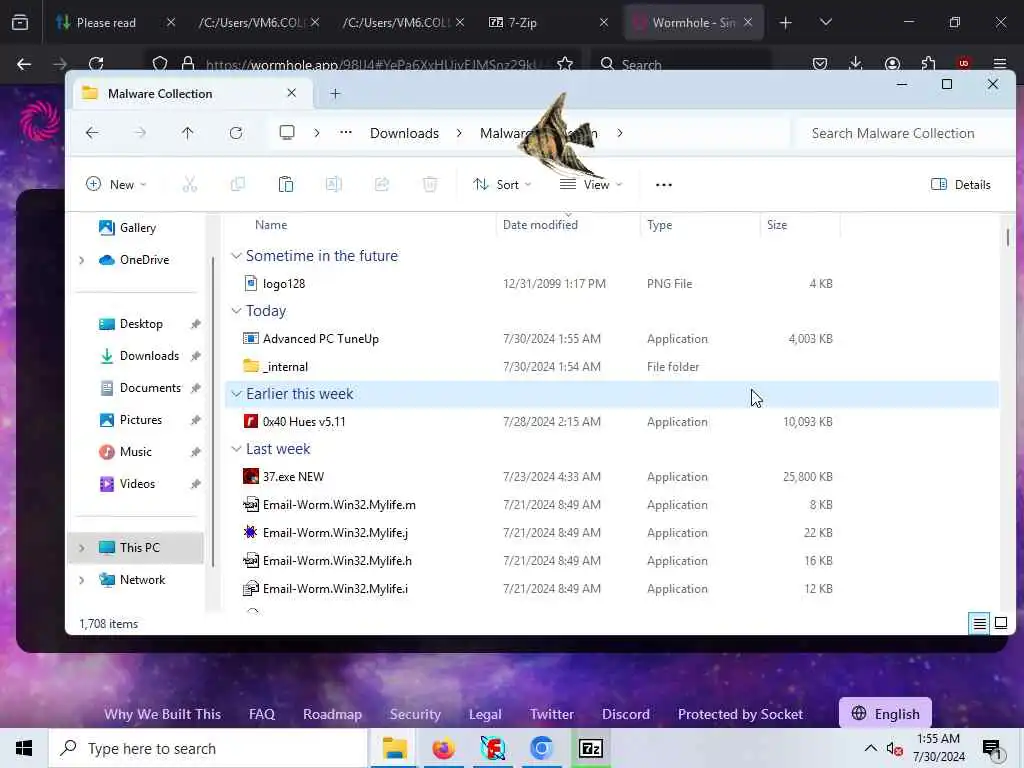List all Firefox tabs dropdown
The height and width of the screenshot is (768, 1024).
(x=825, y=23)
